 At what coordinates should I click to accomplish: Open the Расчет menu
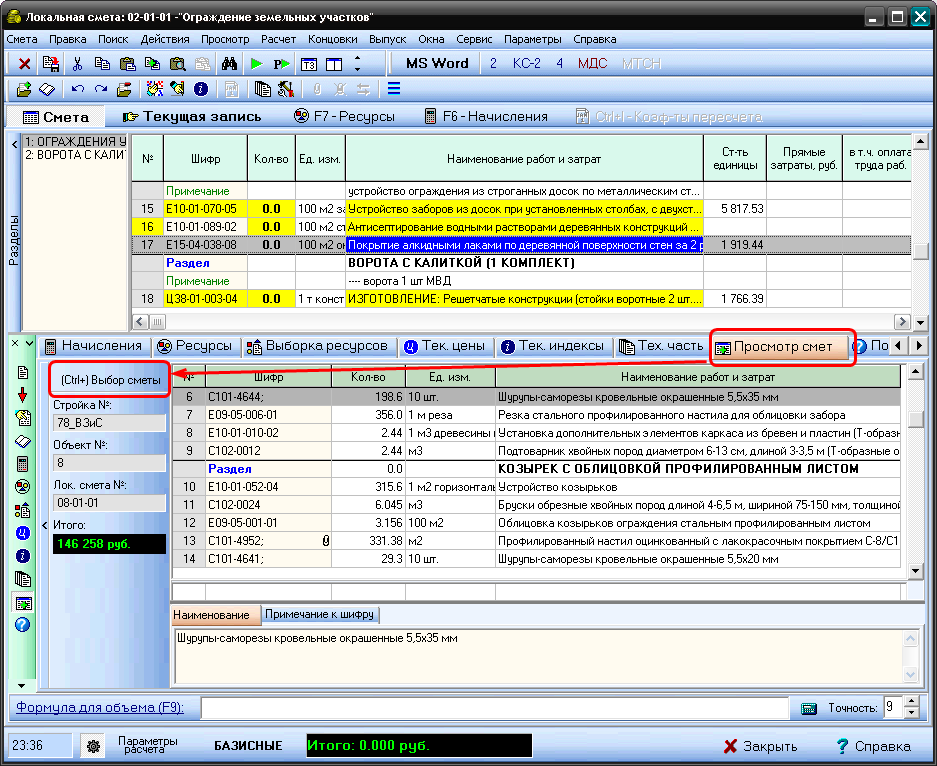point(278,39)
